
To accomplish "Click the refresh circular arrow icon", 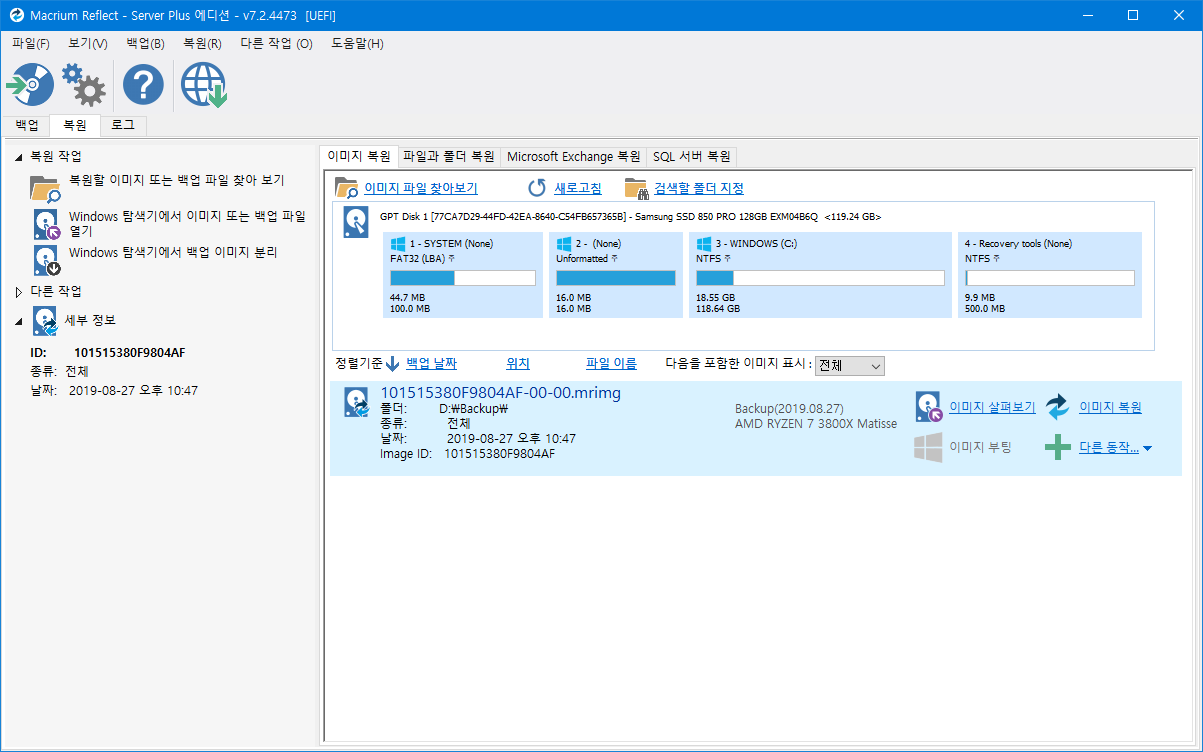I will [537, 188].
